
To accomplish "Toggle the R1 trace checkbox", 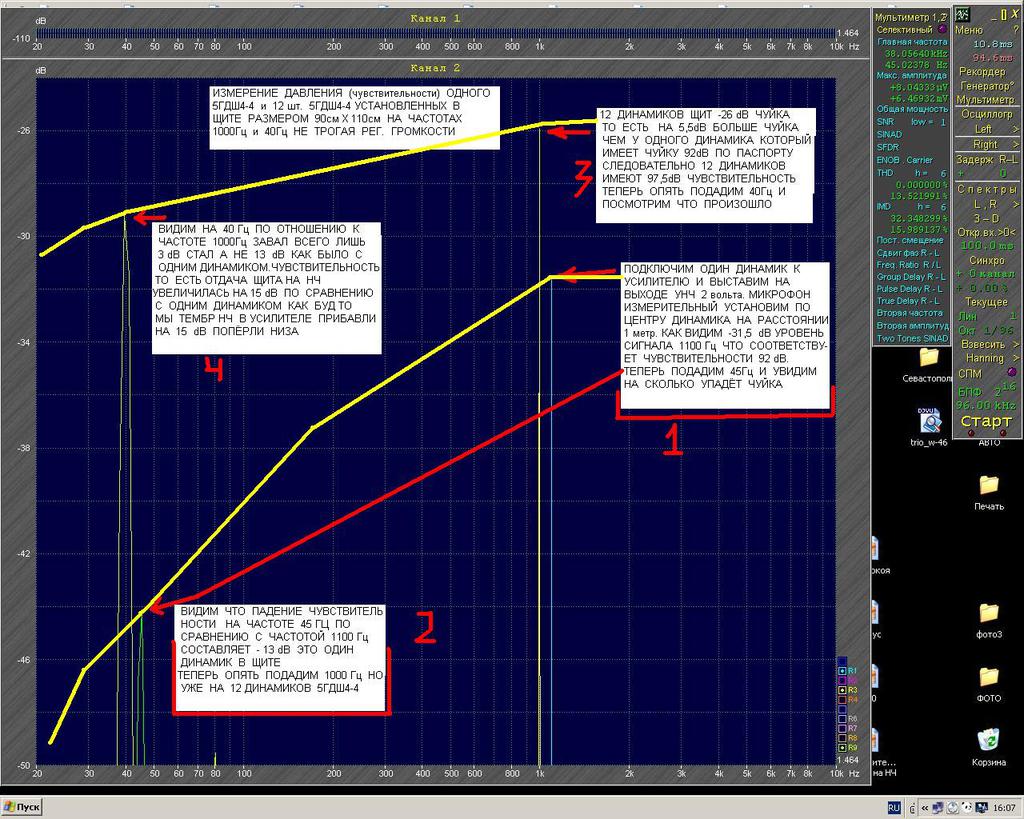I will 842,671.
